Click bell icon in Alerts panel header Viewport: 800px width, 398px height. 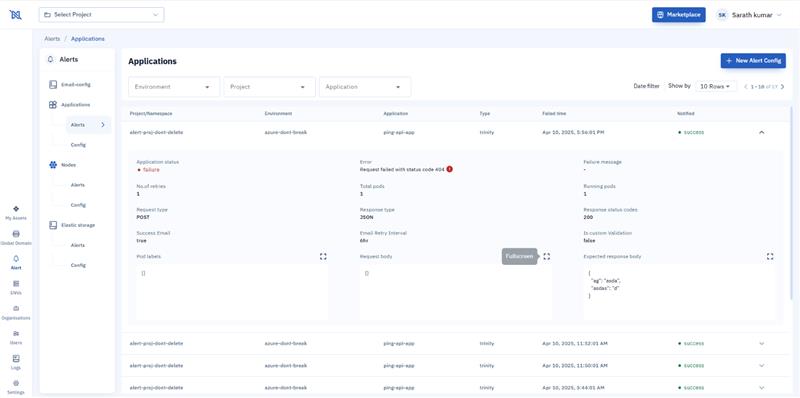50,59
